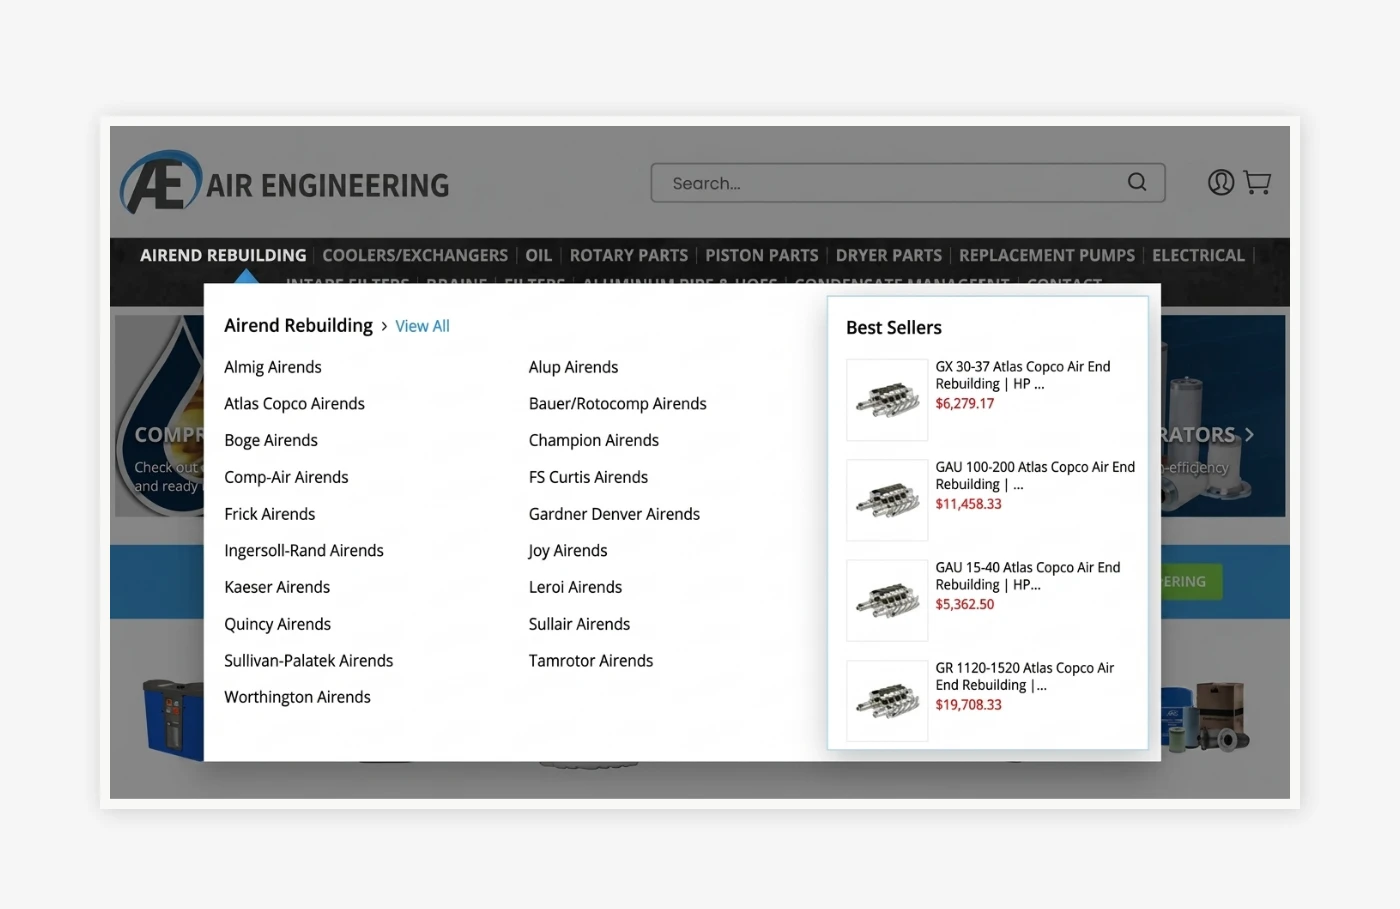Select Tamrotor Airends
1400x909 pixels.
coord(591,661)
